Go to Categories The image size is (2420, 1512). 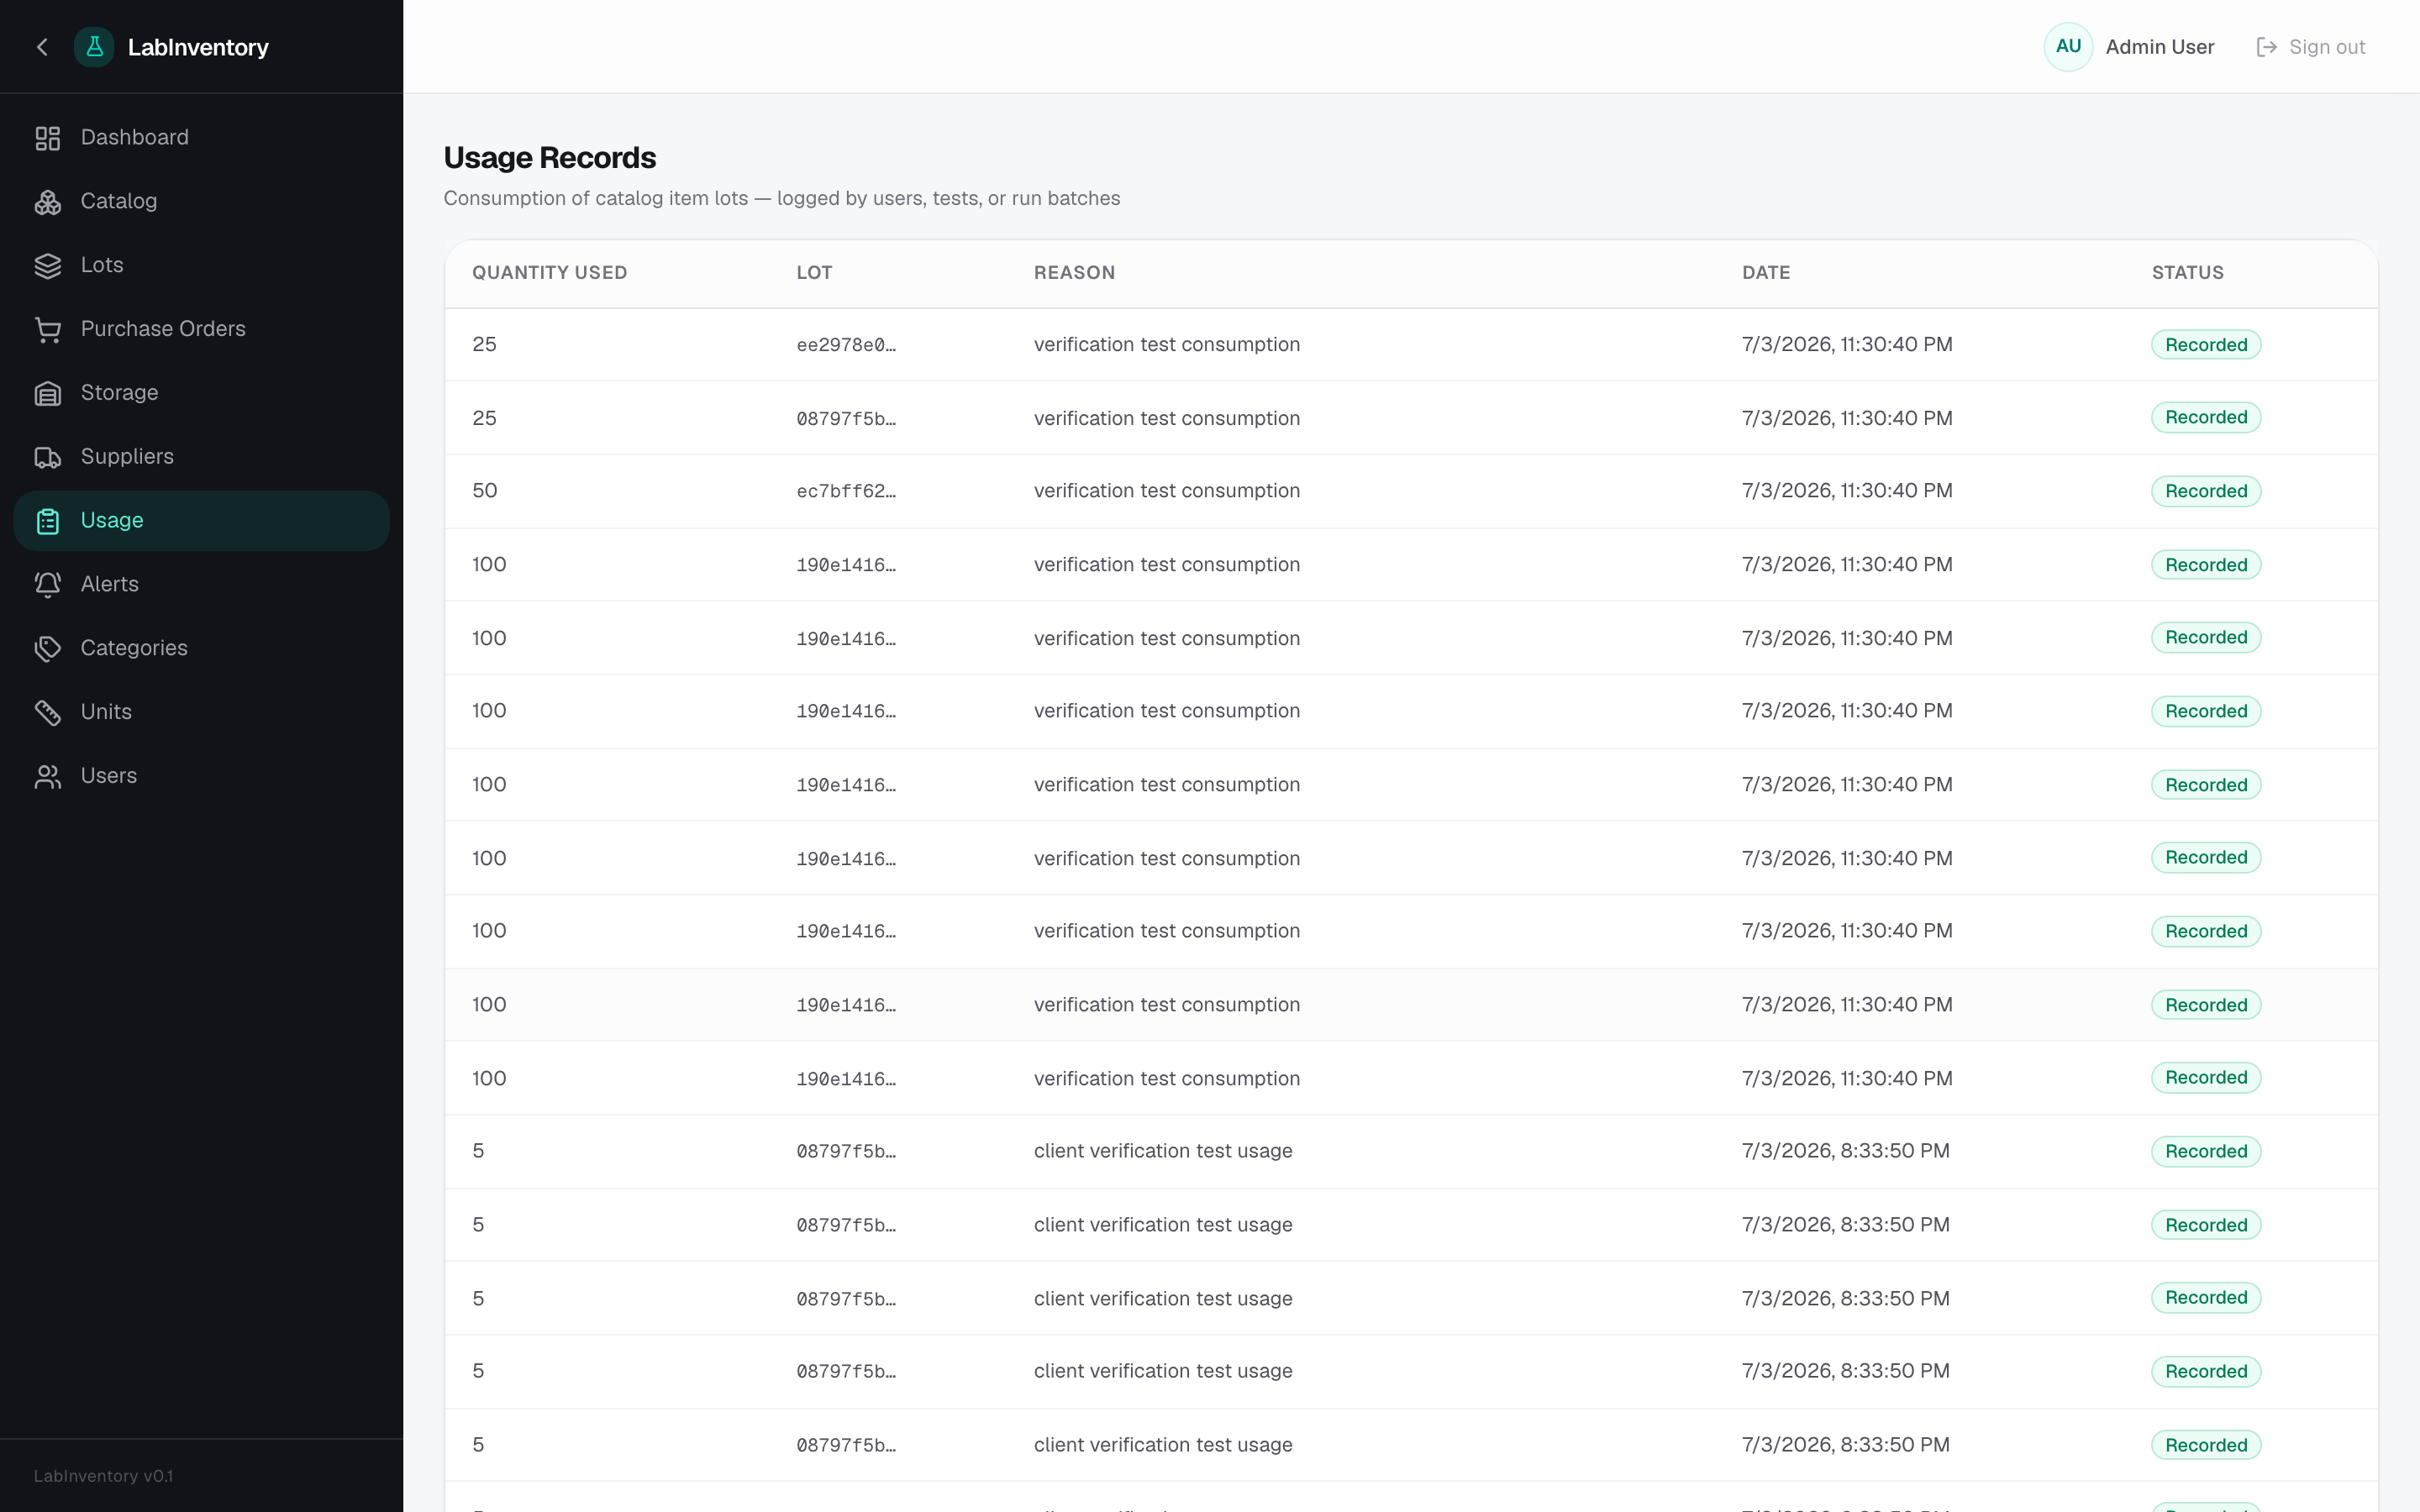click(201, 649)
